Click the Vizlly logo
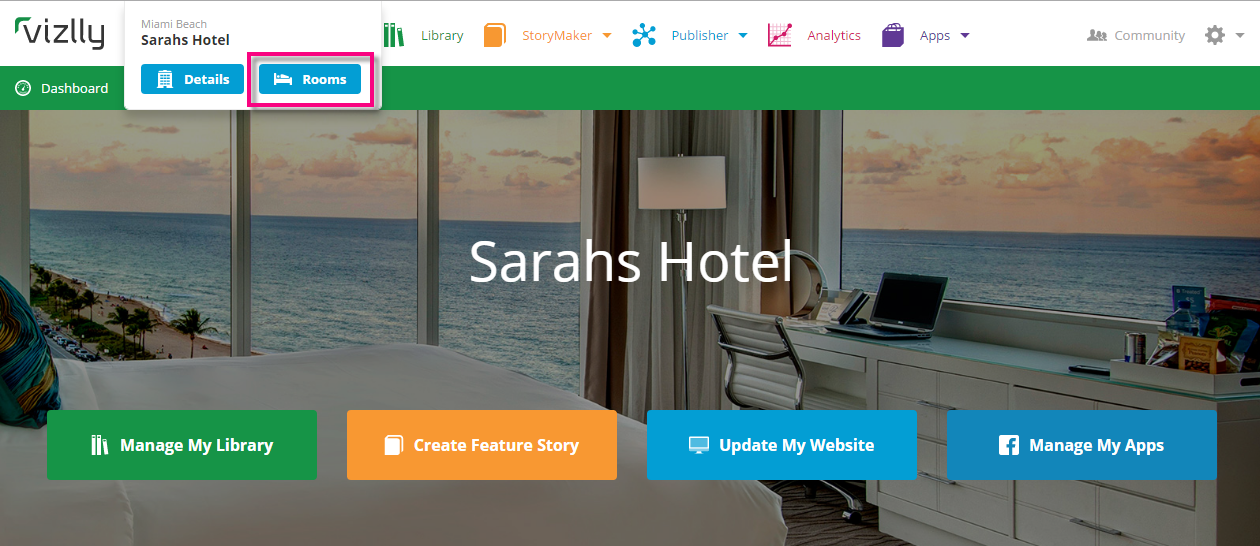Viewport: 1260px width, 546px height. click(60, 33)
